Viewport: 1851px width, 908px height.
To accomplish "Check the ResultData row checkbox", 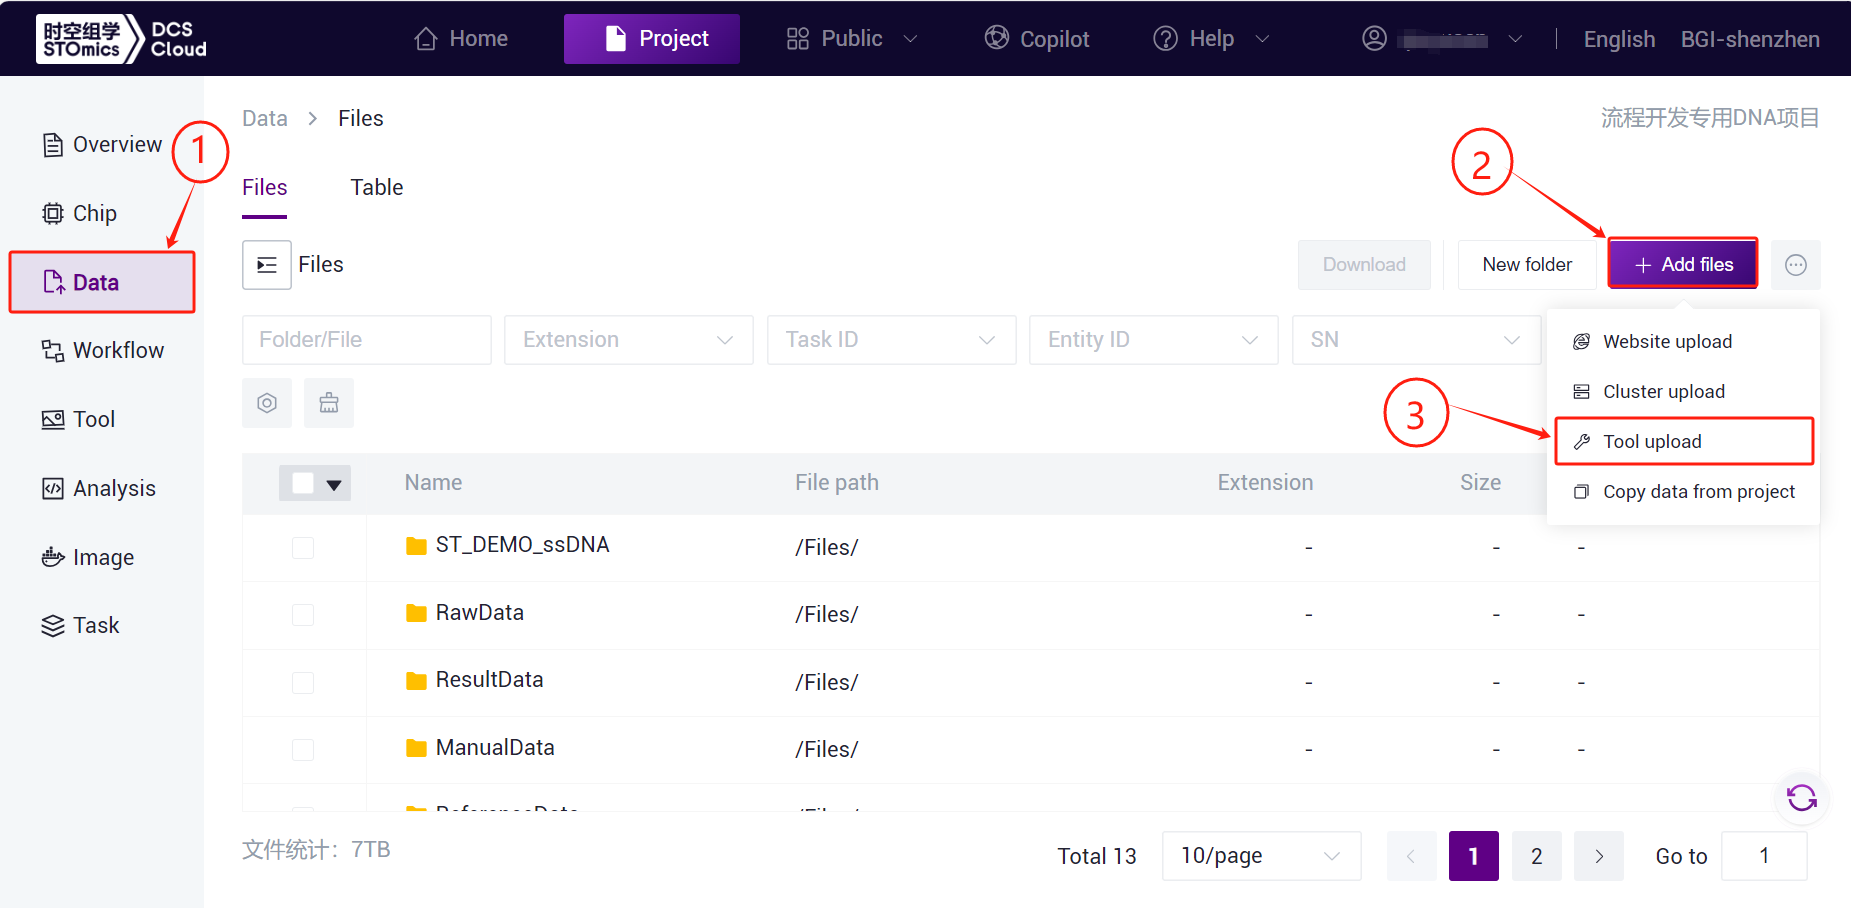I will coord(303,682).
